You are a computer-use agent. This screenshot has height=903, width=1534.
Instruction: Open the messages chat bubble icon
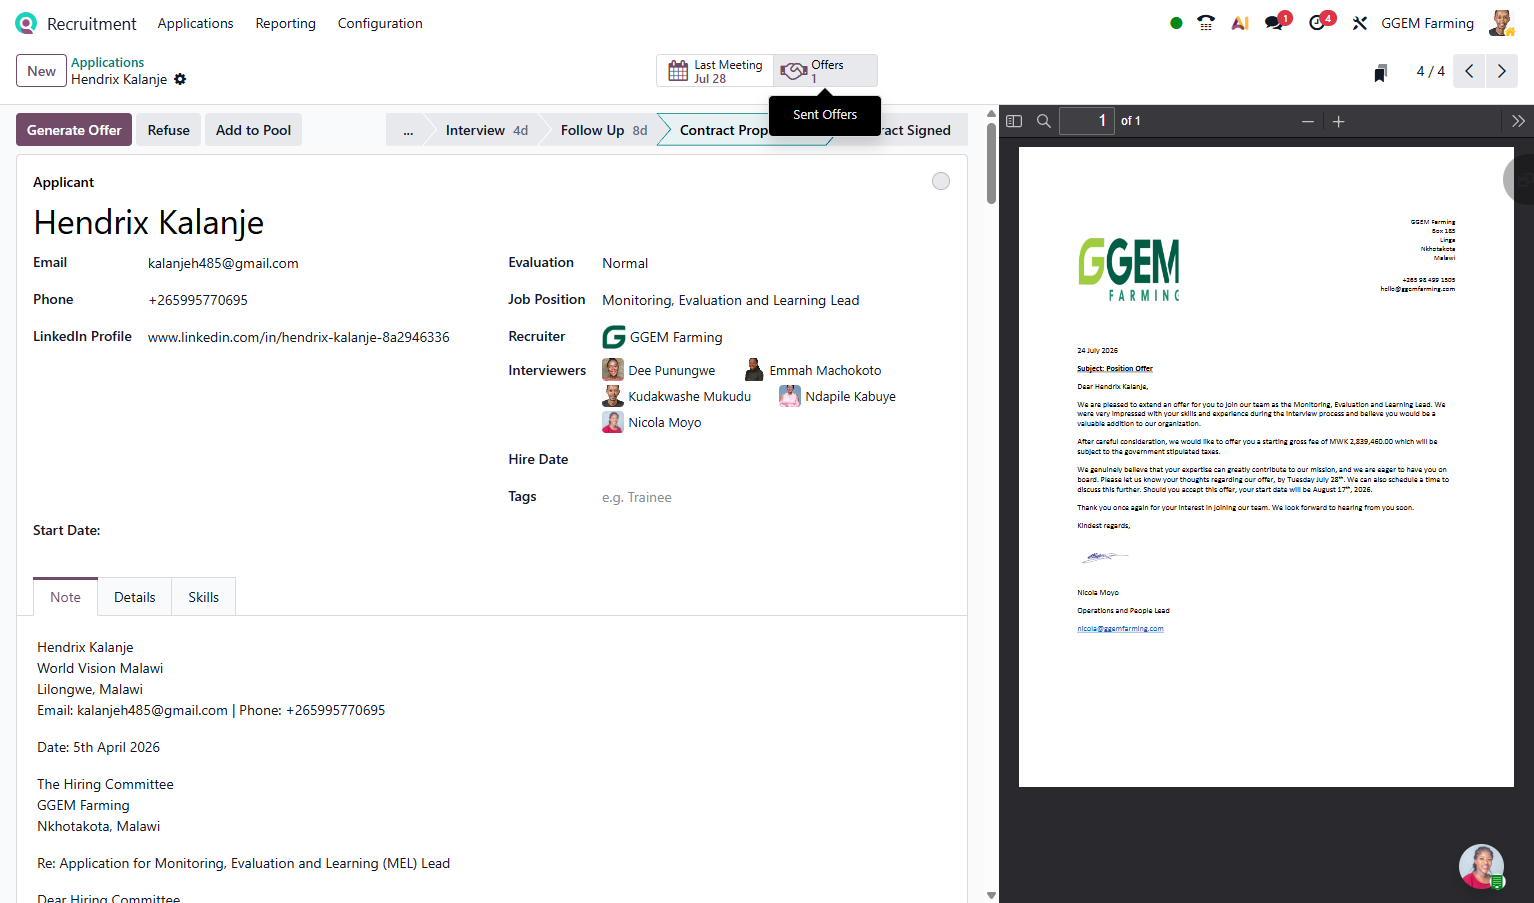[x=1274, y=23]
